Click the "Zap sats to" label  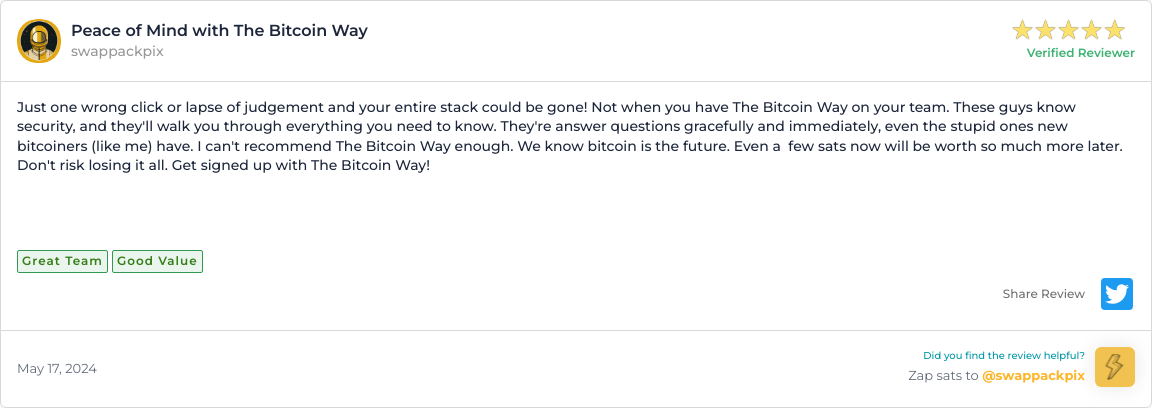point(942,376)
